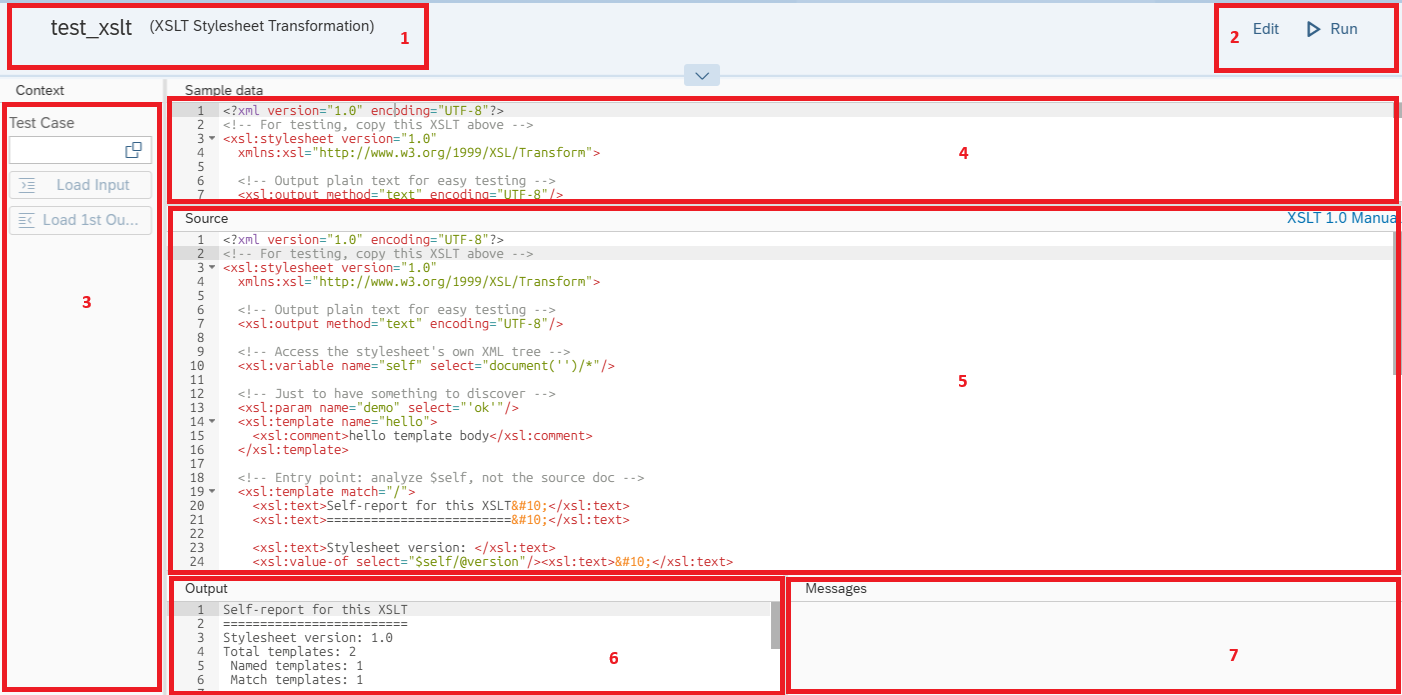Click the Run play icon

click(x=1314, y=29)
